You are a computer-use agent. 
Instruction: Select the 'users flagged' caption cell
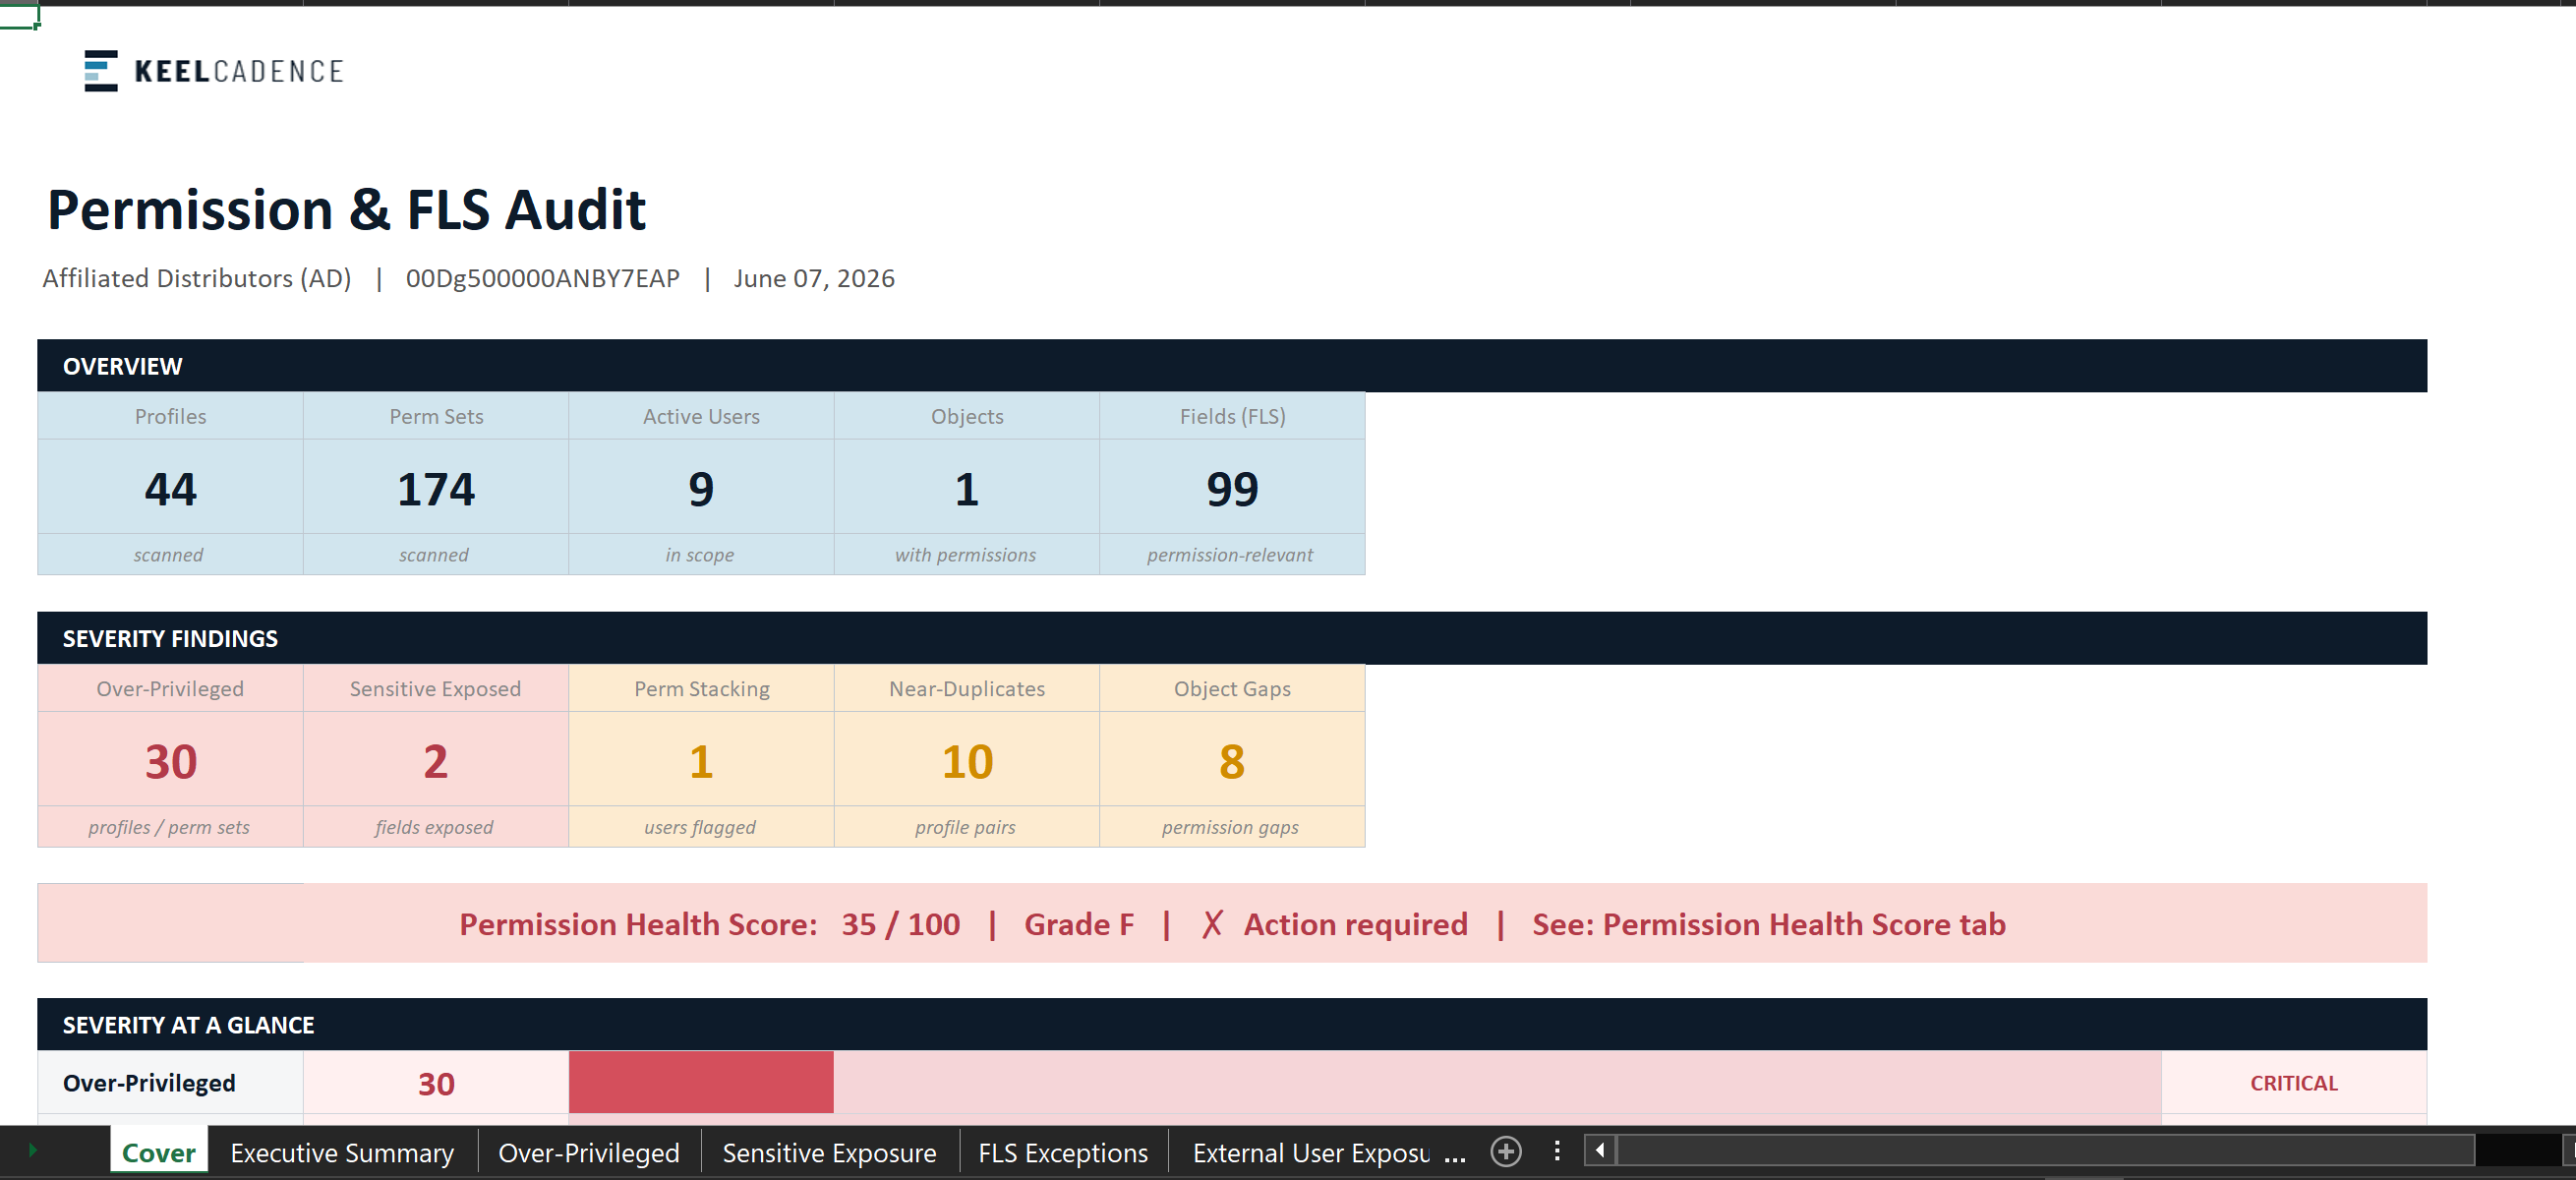coord(701,827)
